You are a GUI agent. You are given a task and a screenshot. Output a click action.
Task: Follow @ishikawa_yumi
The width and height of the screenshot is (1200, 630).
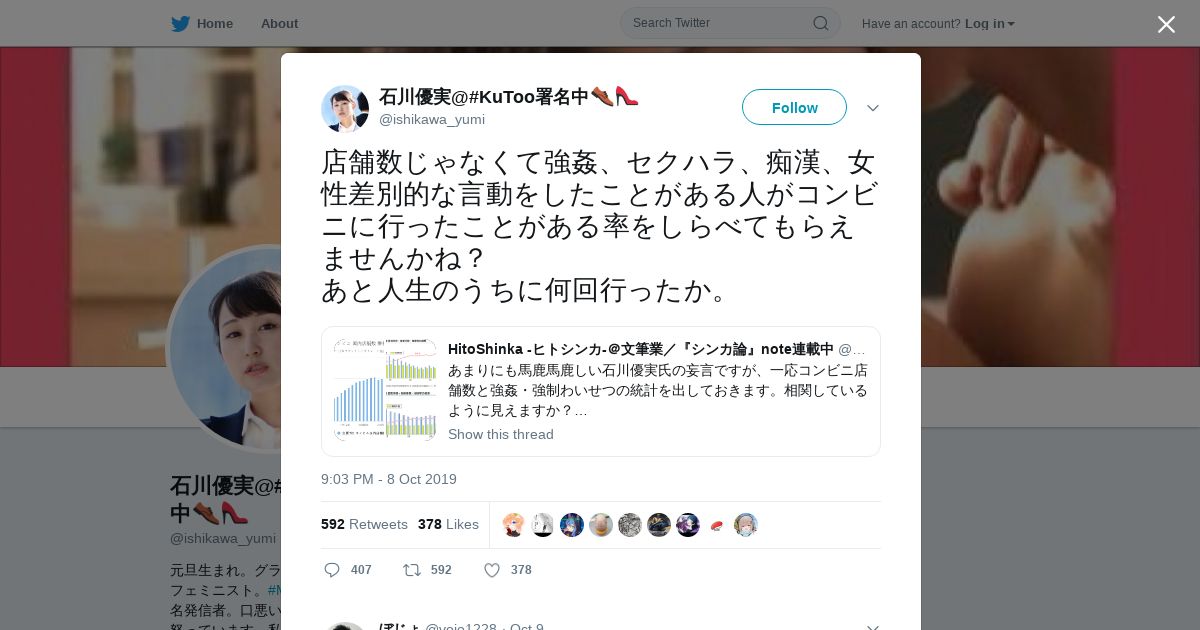[794, 107]
